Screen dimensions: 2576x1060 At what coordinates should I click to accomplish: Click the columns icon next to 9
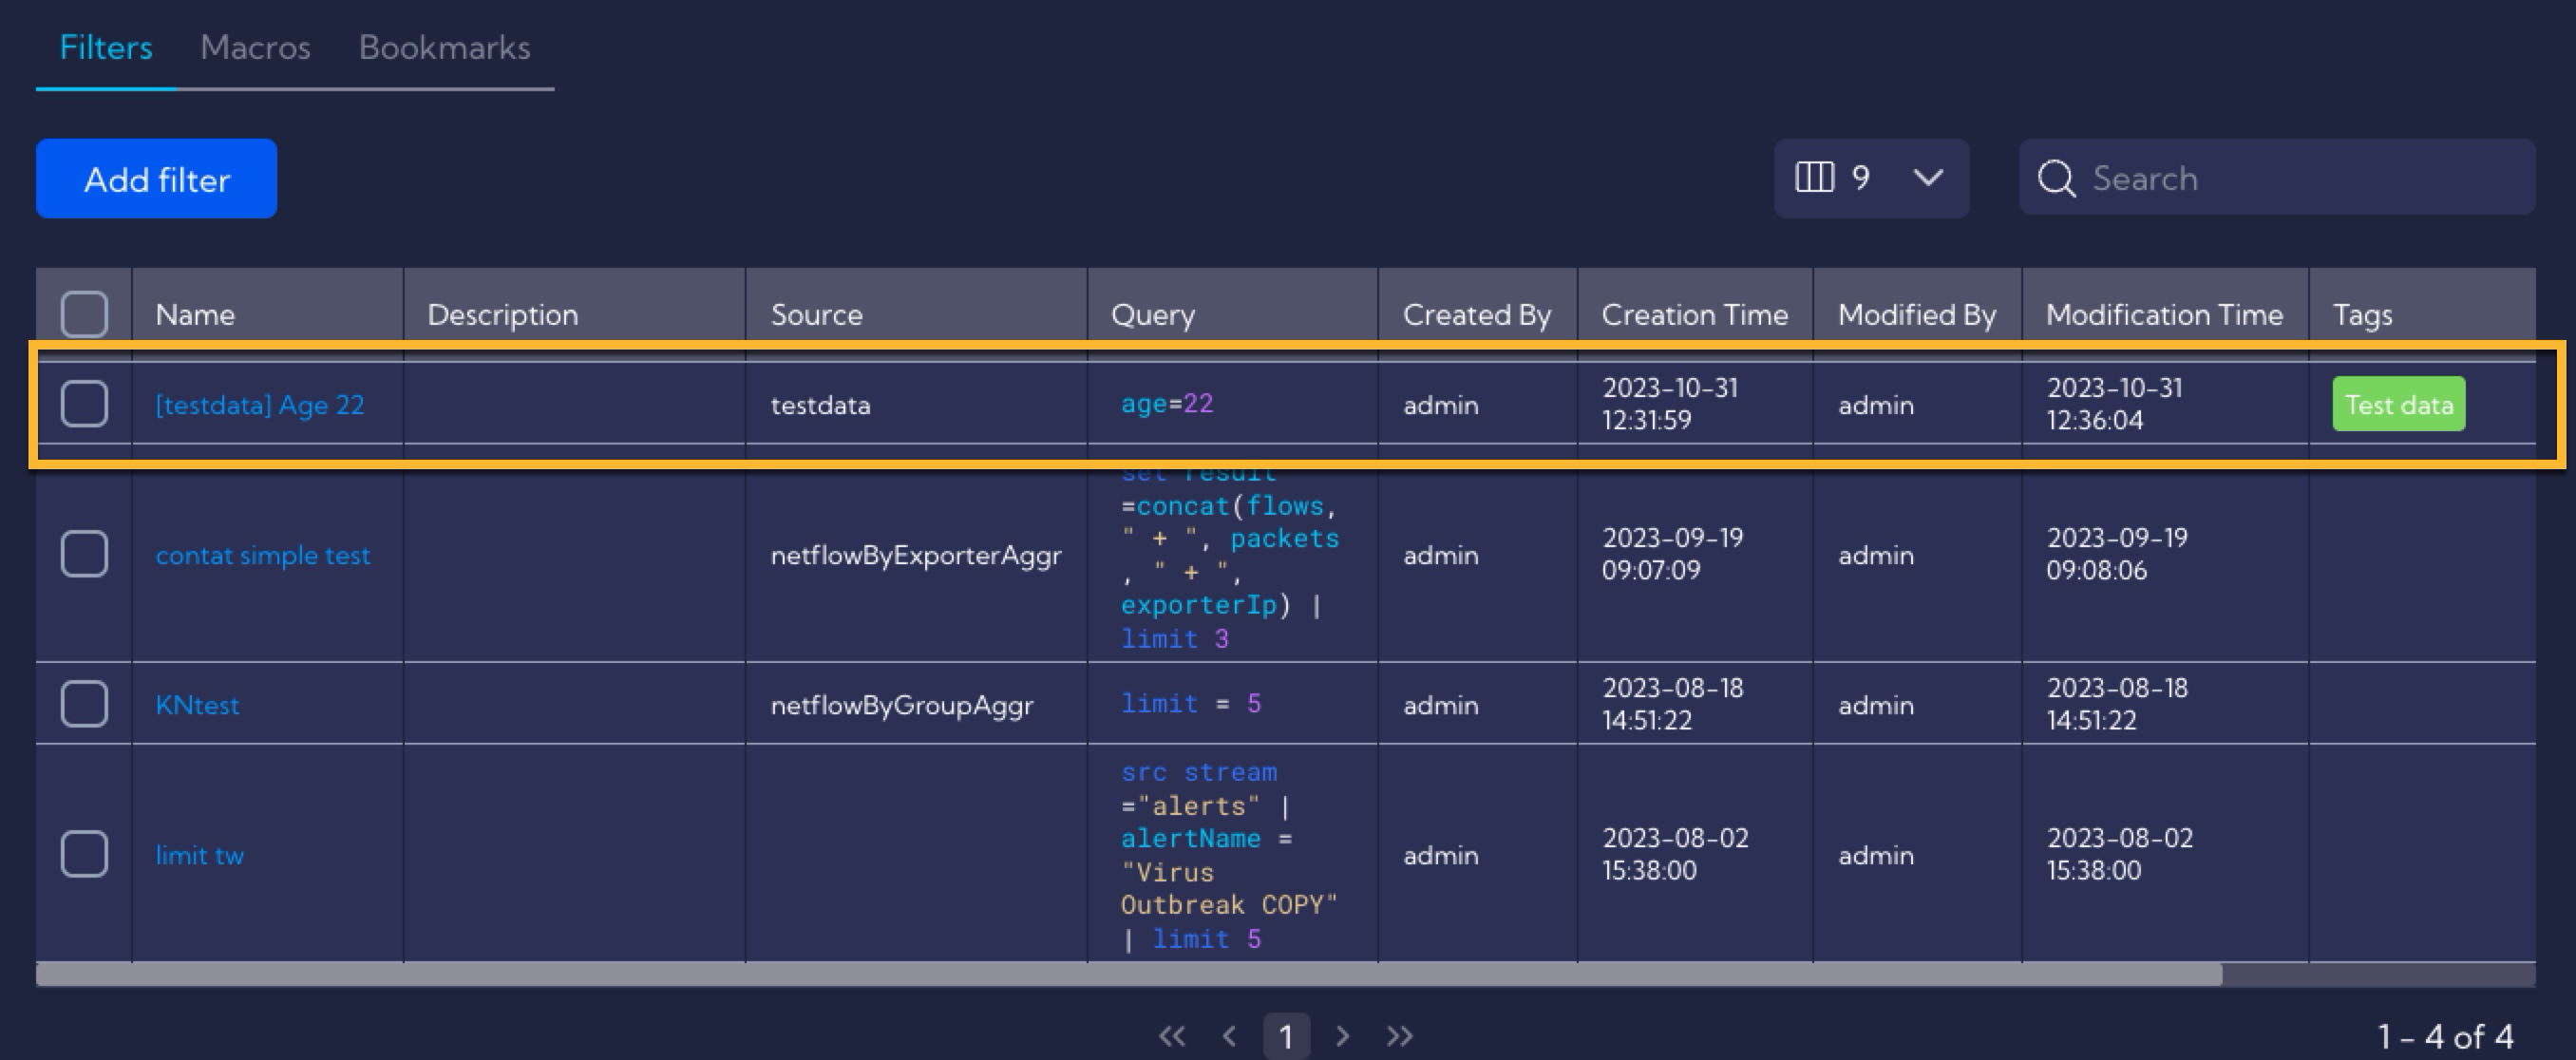[x=1814, y=178]
